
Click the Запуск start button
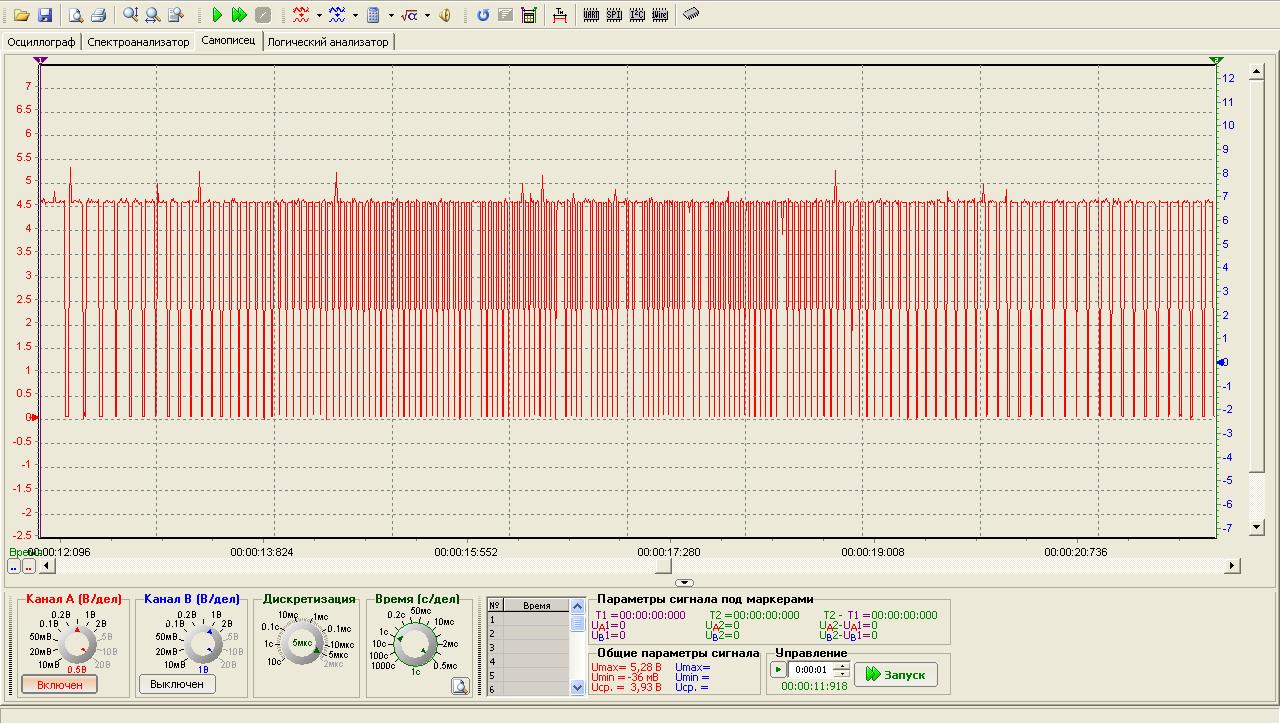[x=896, y=674]
